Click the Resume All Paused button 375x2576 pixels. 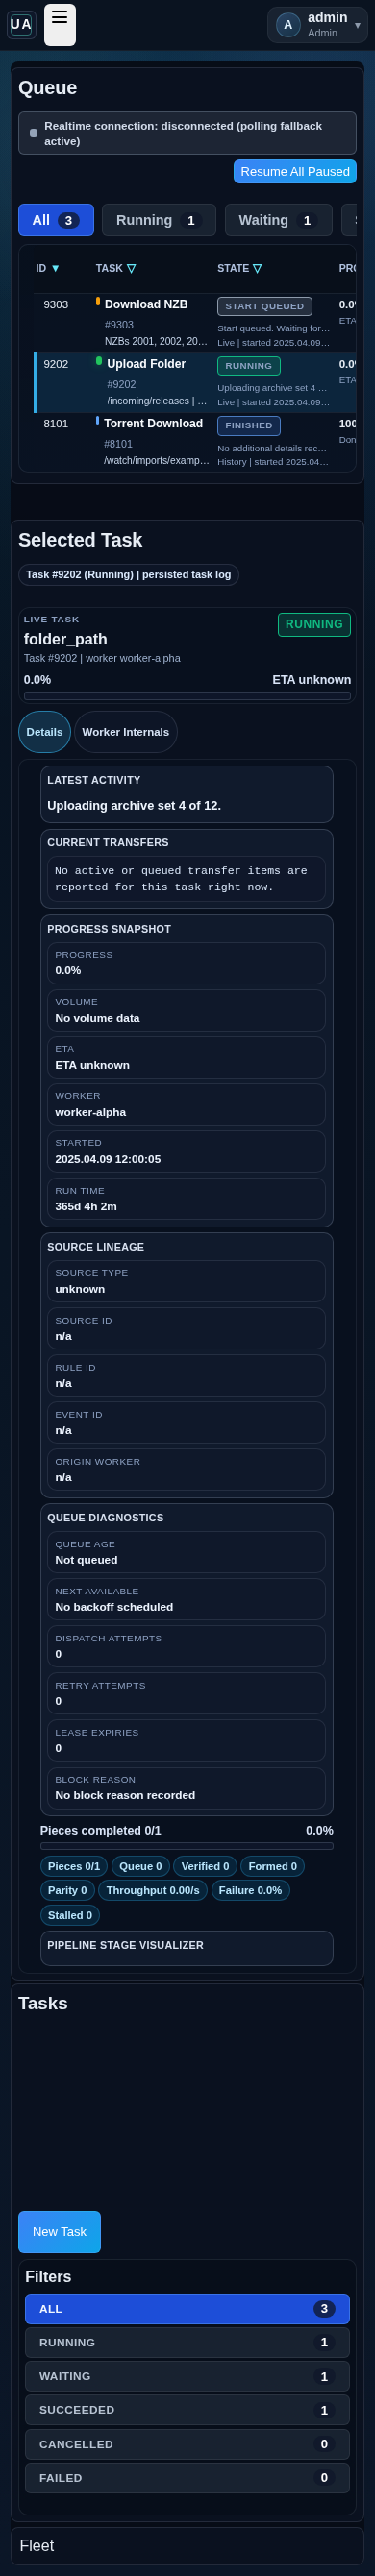tap(295, 171)
